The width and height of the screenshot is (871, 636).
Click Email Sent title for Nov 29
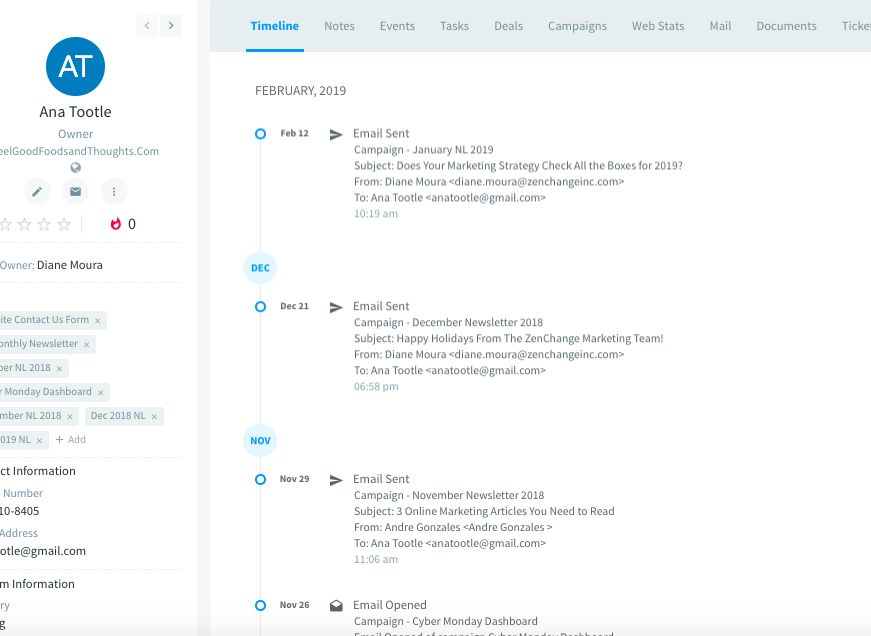pos(381,479)
